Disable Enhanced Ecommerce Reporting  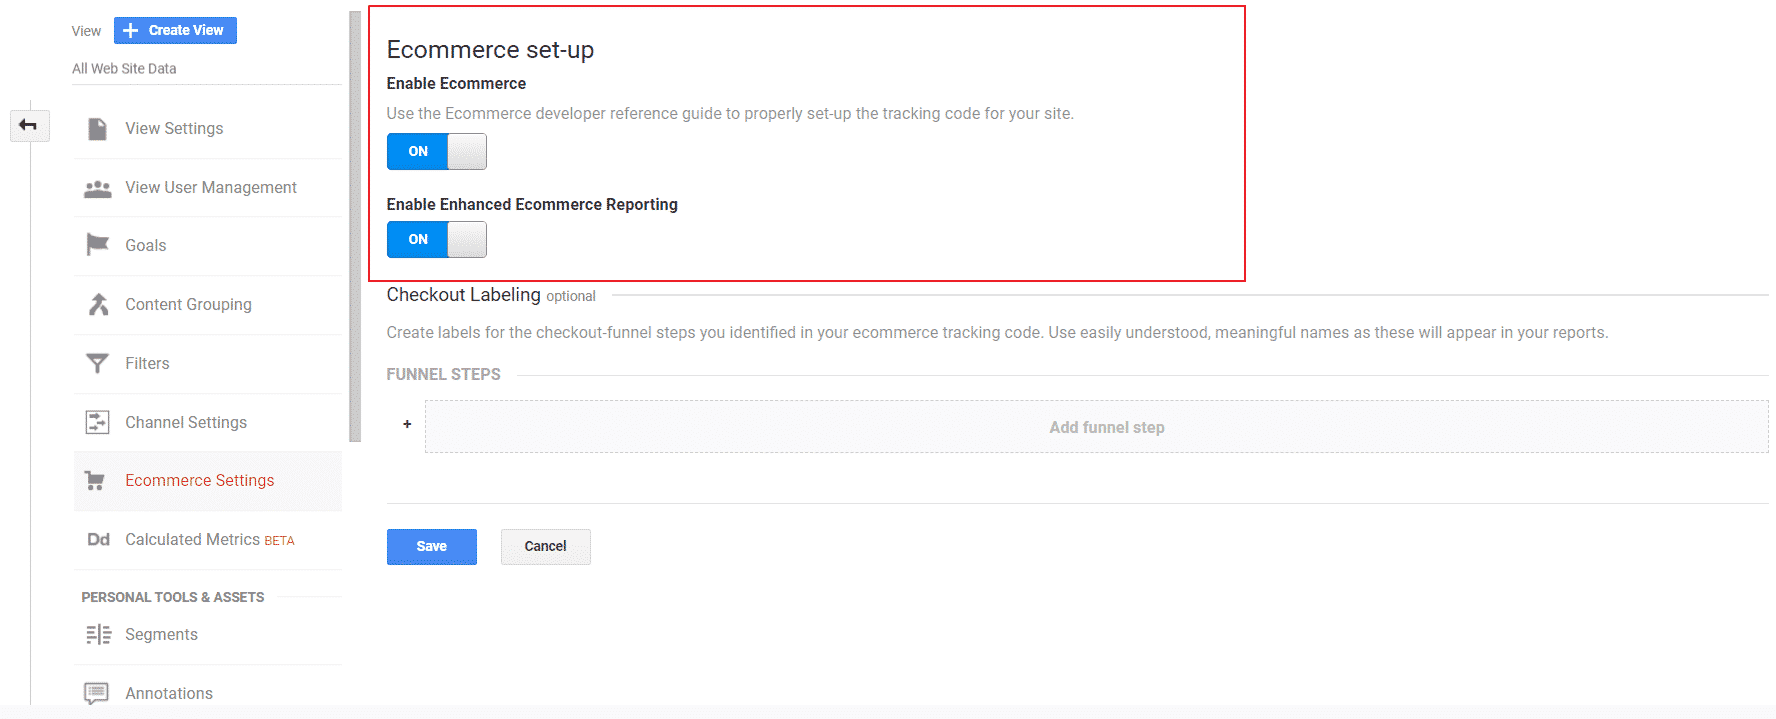click(x=437, y=239)
